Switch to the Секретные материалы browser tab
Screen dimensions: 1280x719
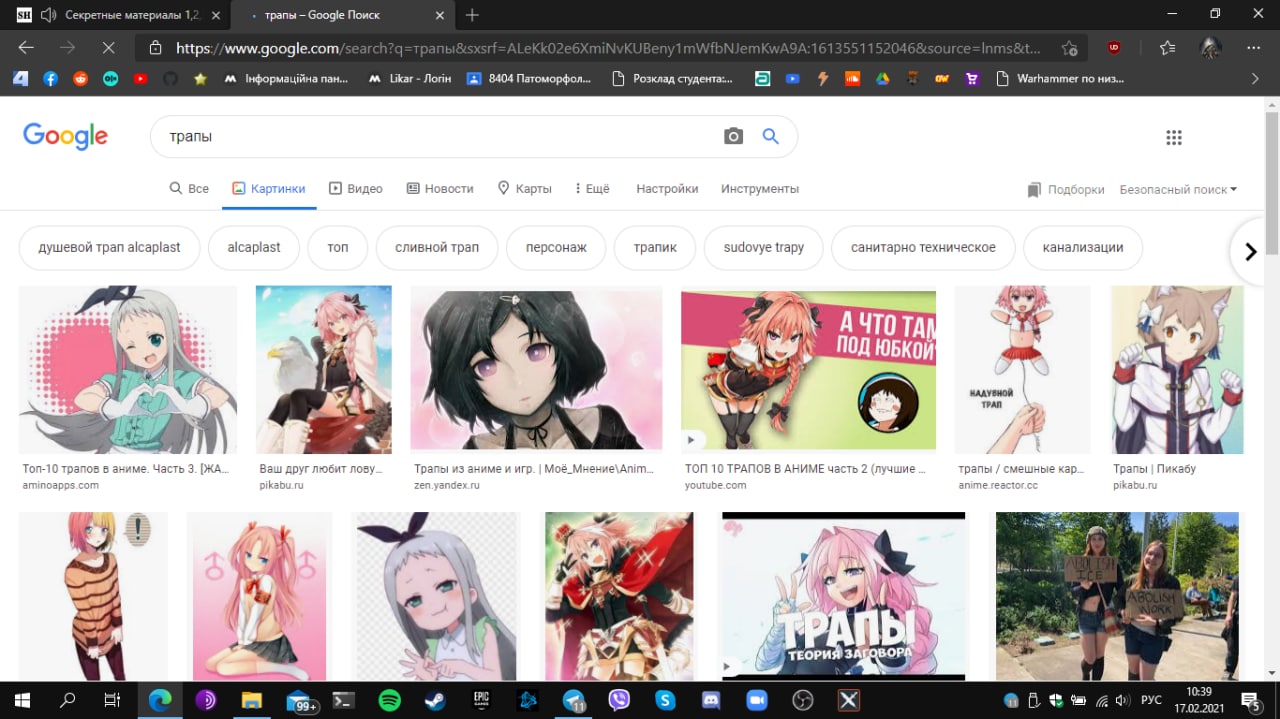(x=117, y=15)
